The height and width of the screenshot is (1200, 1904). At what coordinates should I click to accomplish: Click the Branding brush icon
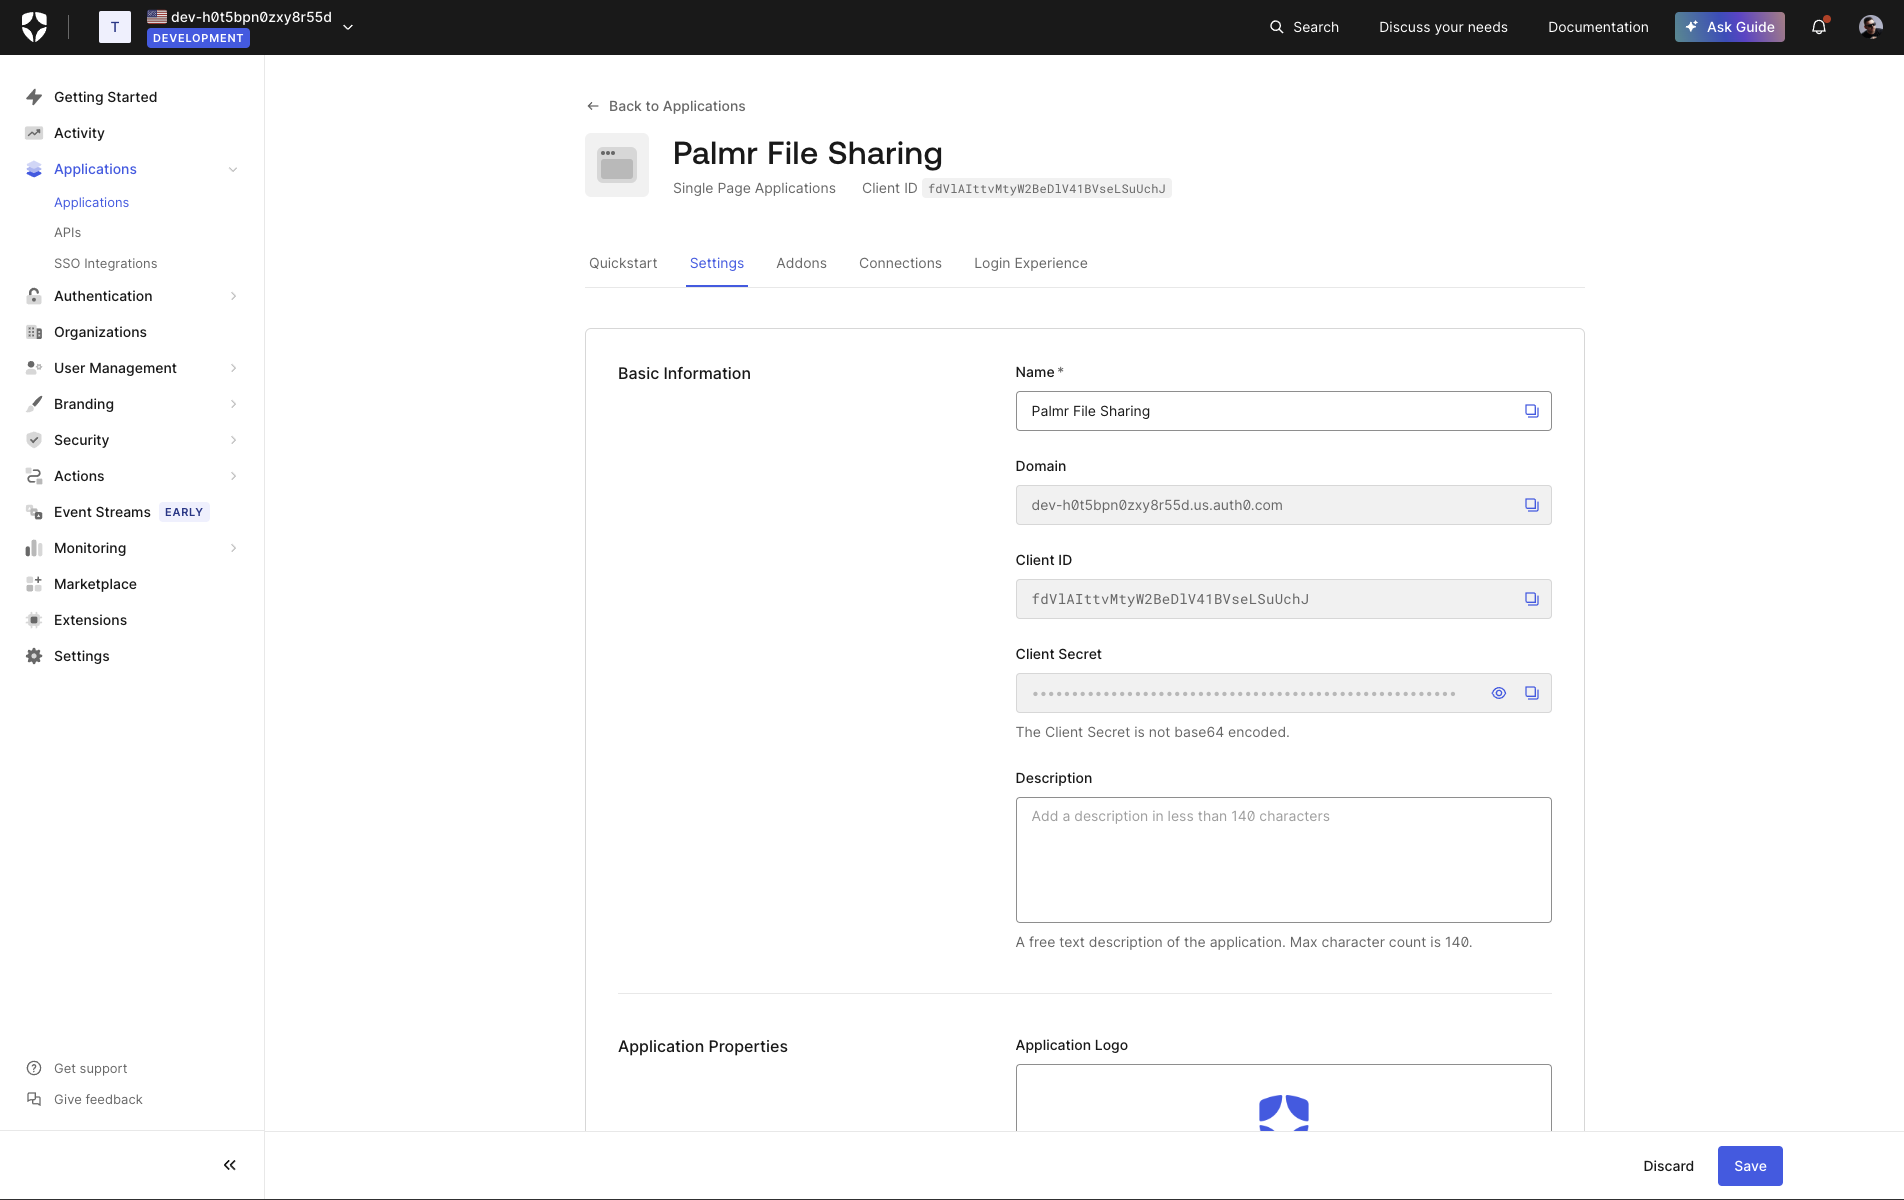[x=34, y=404]
